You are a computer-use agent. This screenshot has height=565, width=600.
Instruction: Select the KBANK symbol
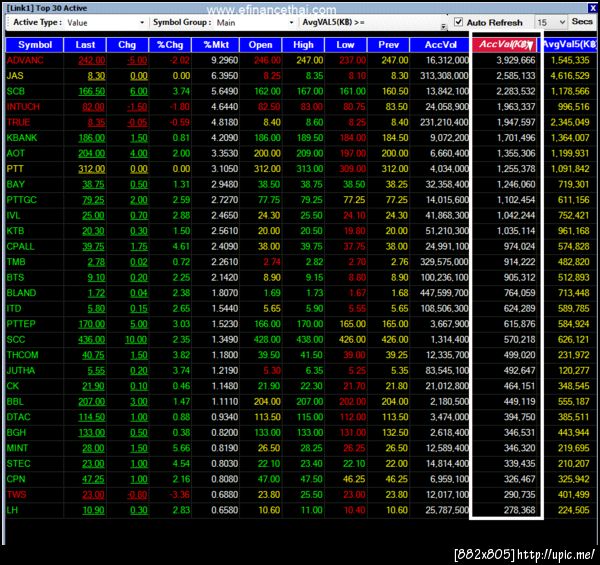click(22, 138)
